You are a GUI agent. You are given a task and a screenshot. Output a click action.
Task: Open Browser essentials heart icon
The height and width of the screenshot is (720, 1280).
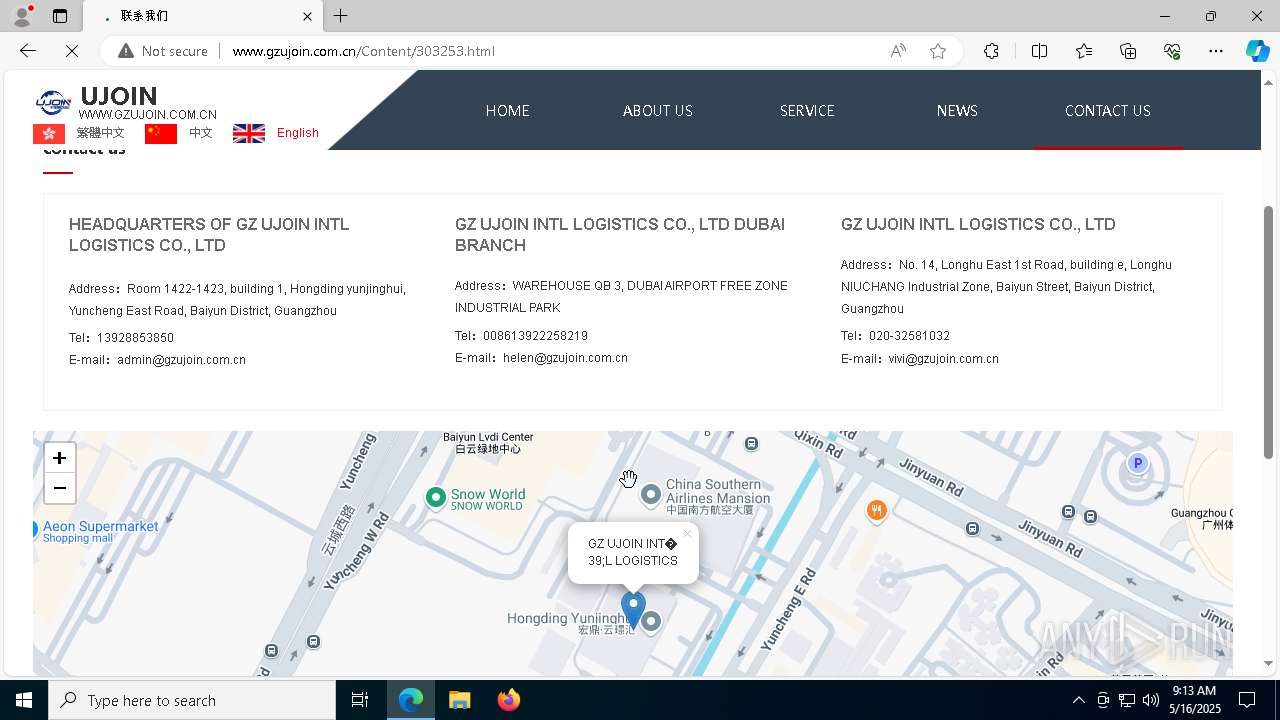pyautogui.click(x=1172, y=51)
